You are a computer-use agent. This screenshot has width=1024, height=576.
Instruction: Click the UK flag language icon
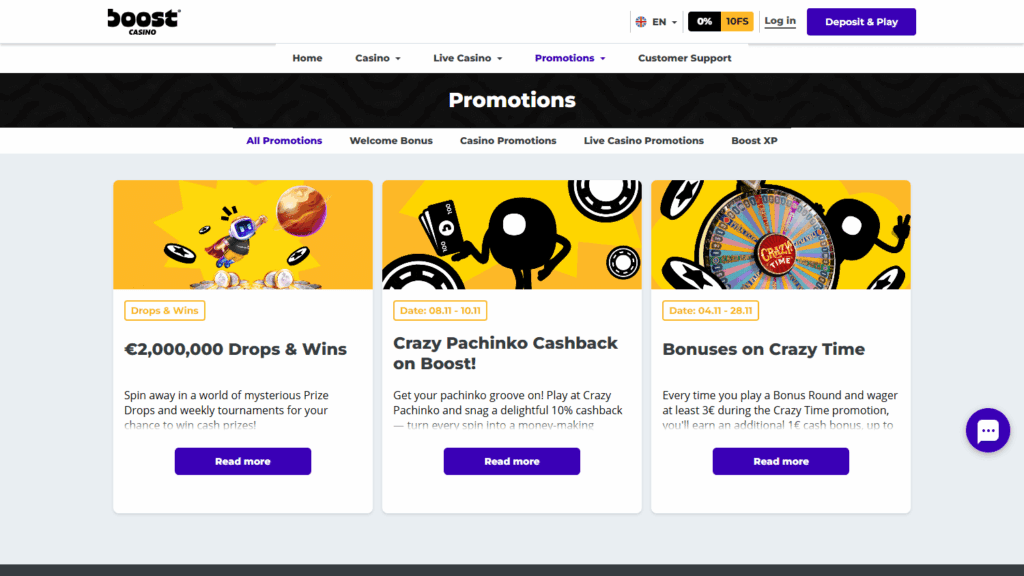pos(641,22)
